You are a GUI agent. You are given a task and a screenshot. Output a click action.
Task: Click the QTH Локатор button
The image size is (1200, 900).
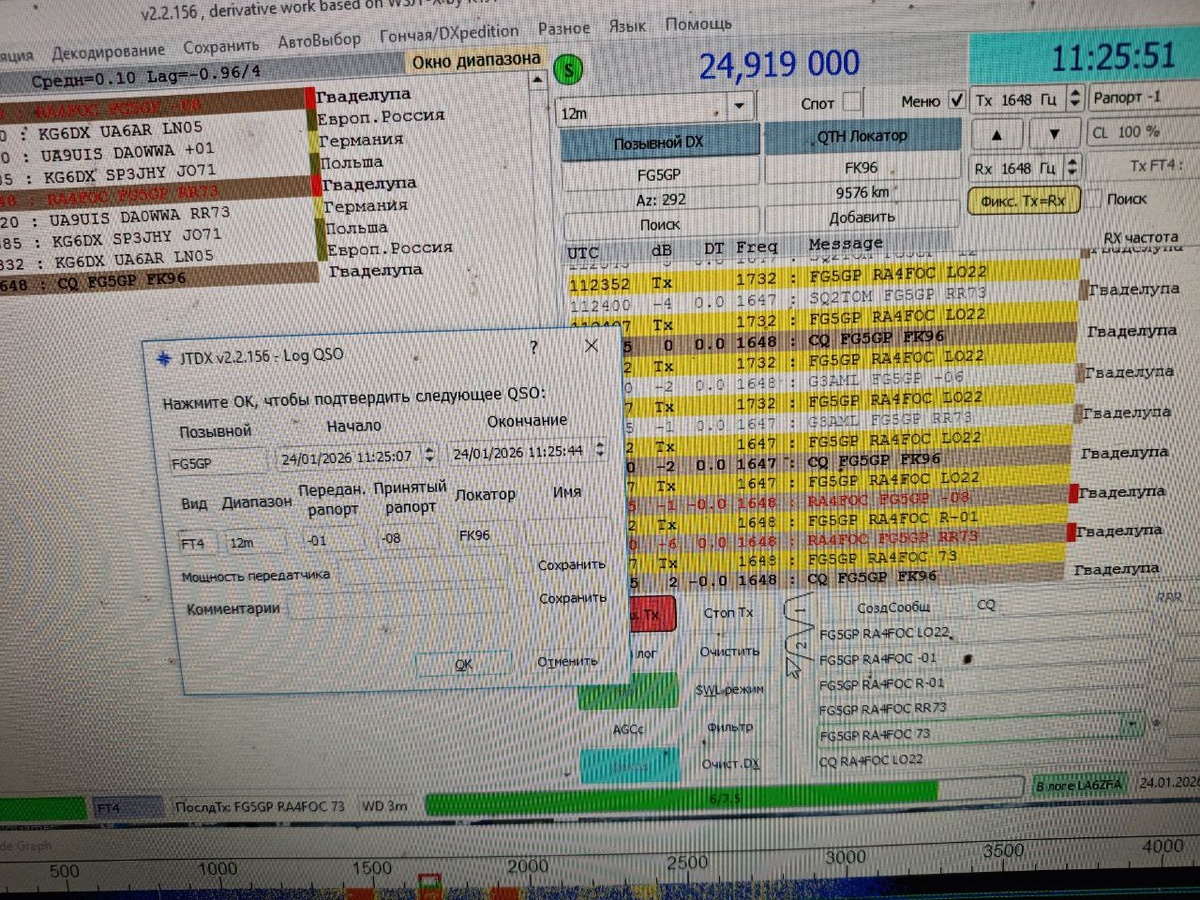pos(861,138)
